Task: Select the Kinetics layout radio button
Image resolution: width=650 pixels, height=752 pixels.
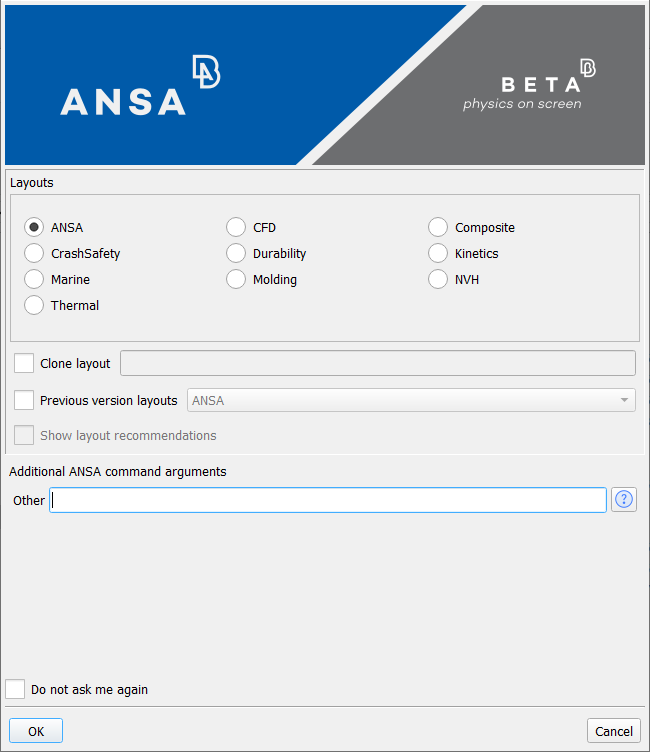Action: 438,254
